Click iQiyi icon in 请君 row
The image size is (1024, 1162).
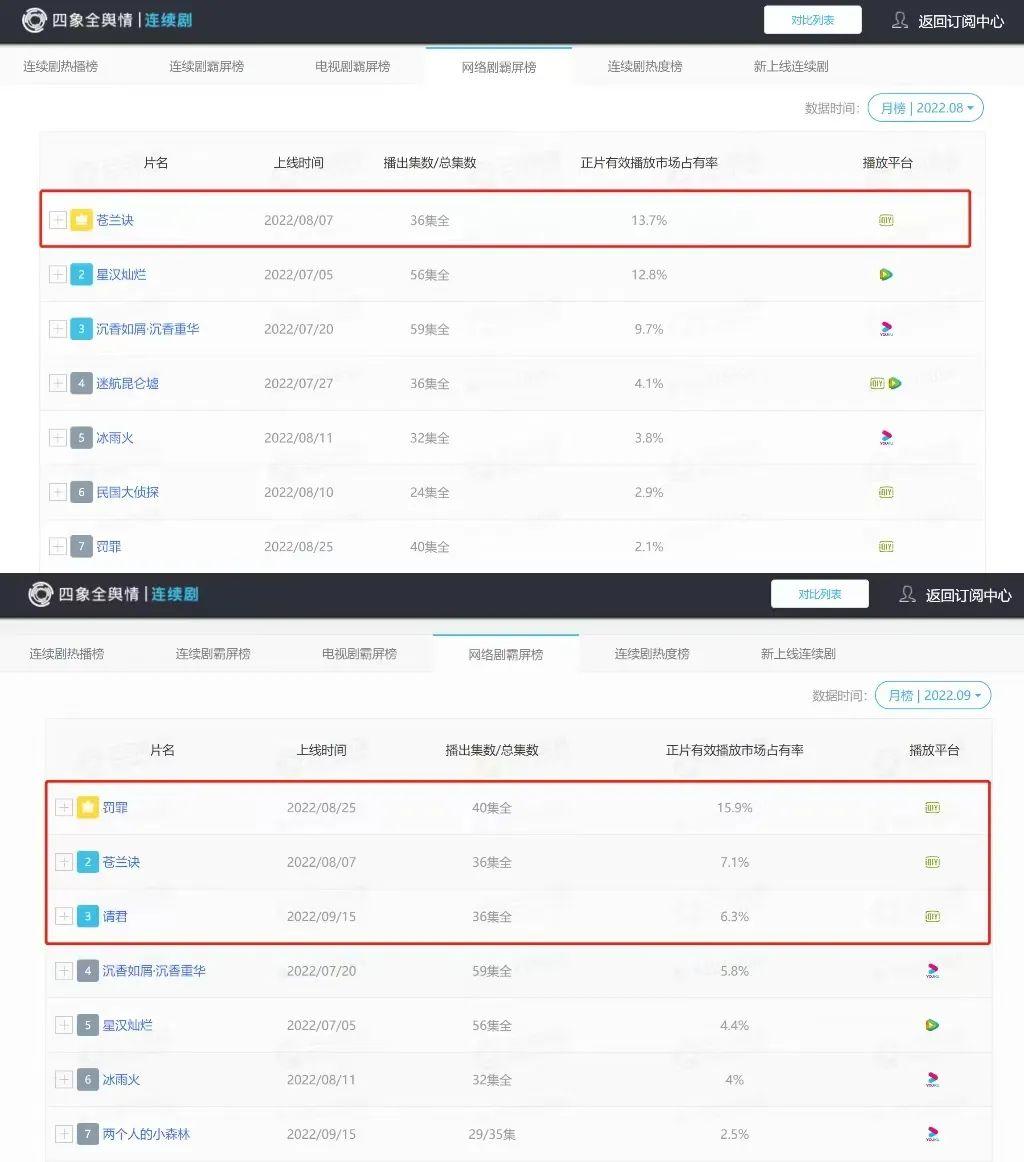933,916
